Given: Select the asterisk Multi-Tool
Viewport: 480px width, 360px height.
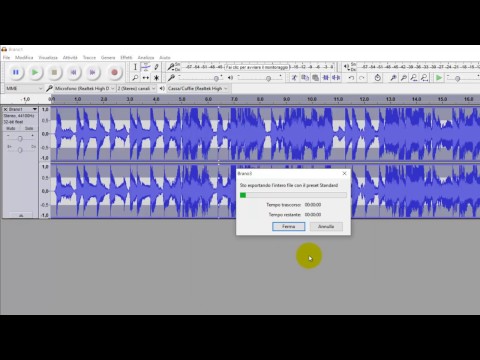Looking at the screenshot, I should [156, 78].
